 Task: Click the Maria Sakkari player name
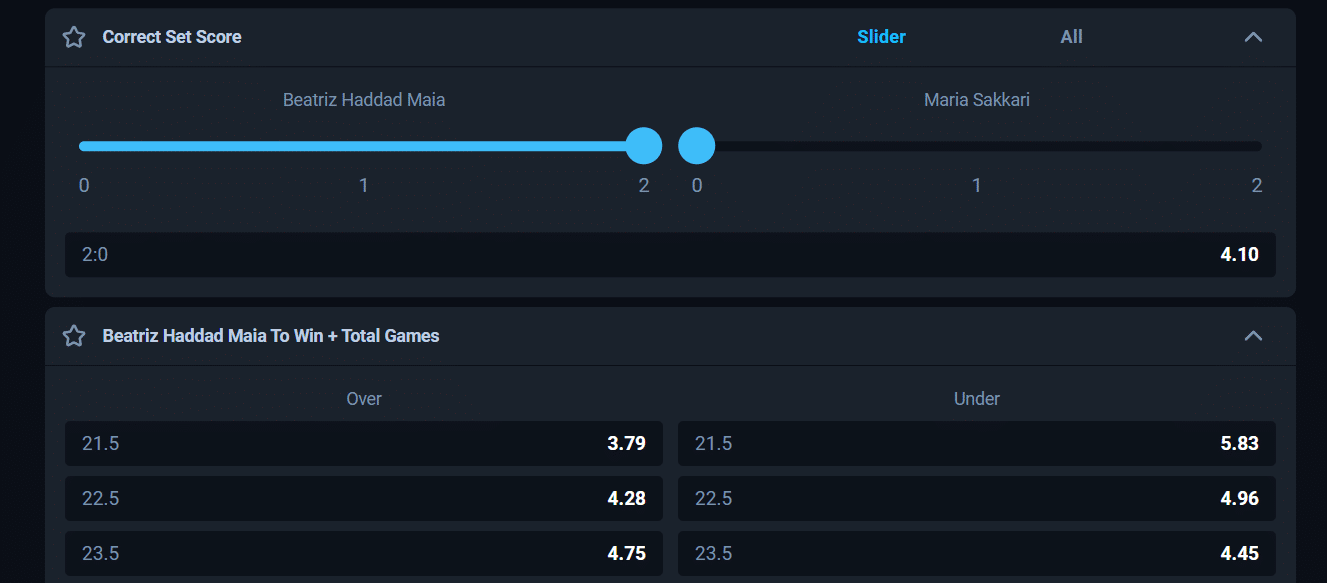[976, 99]
